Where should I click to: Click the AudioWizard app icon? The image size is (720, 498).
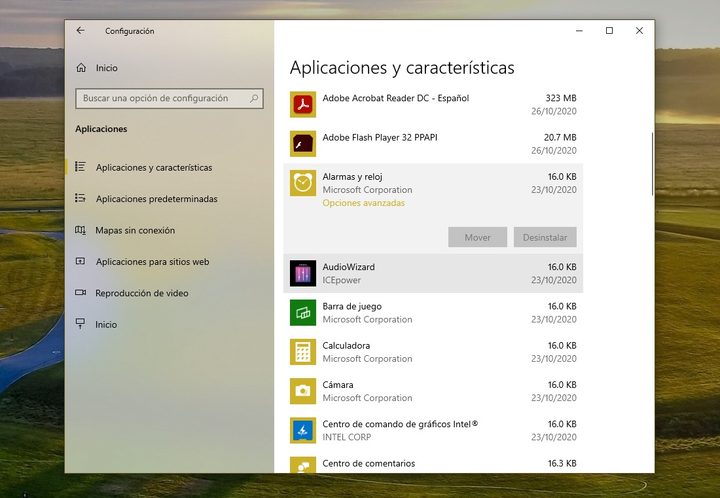(303, 273)
